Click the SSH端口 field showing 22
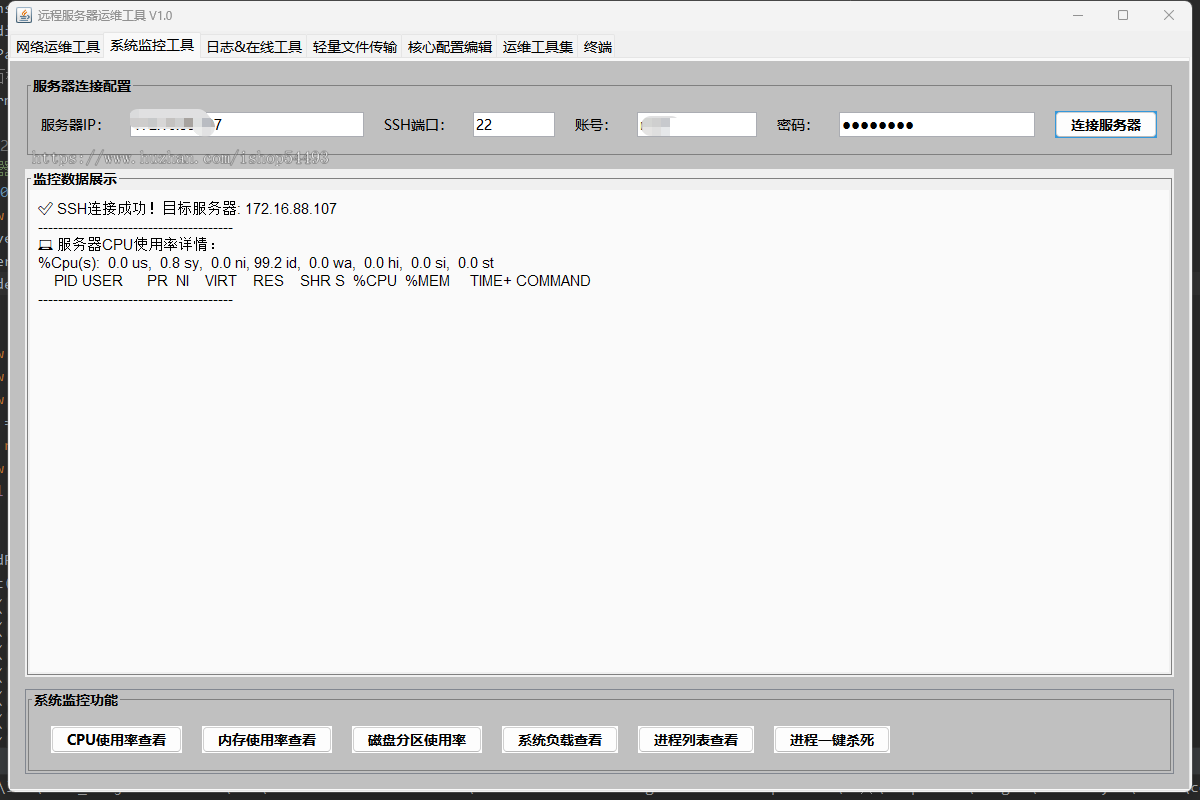This screenshot has width=1200, height=800. point(514,125)
